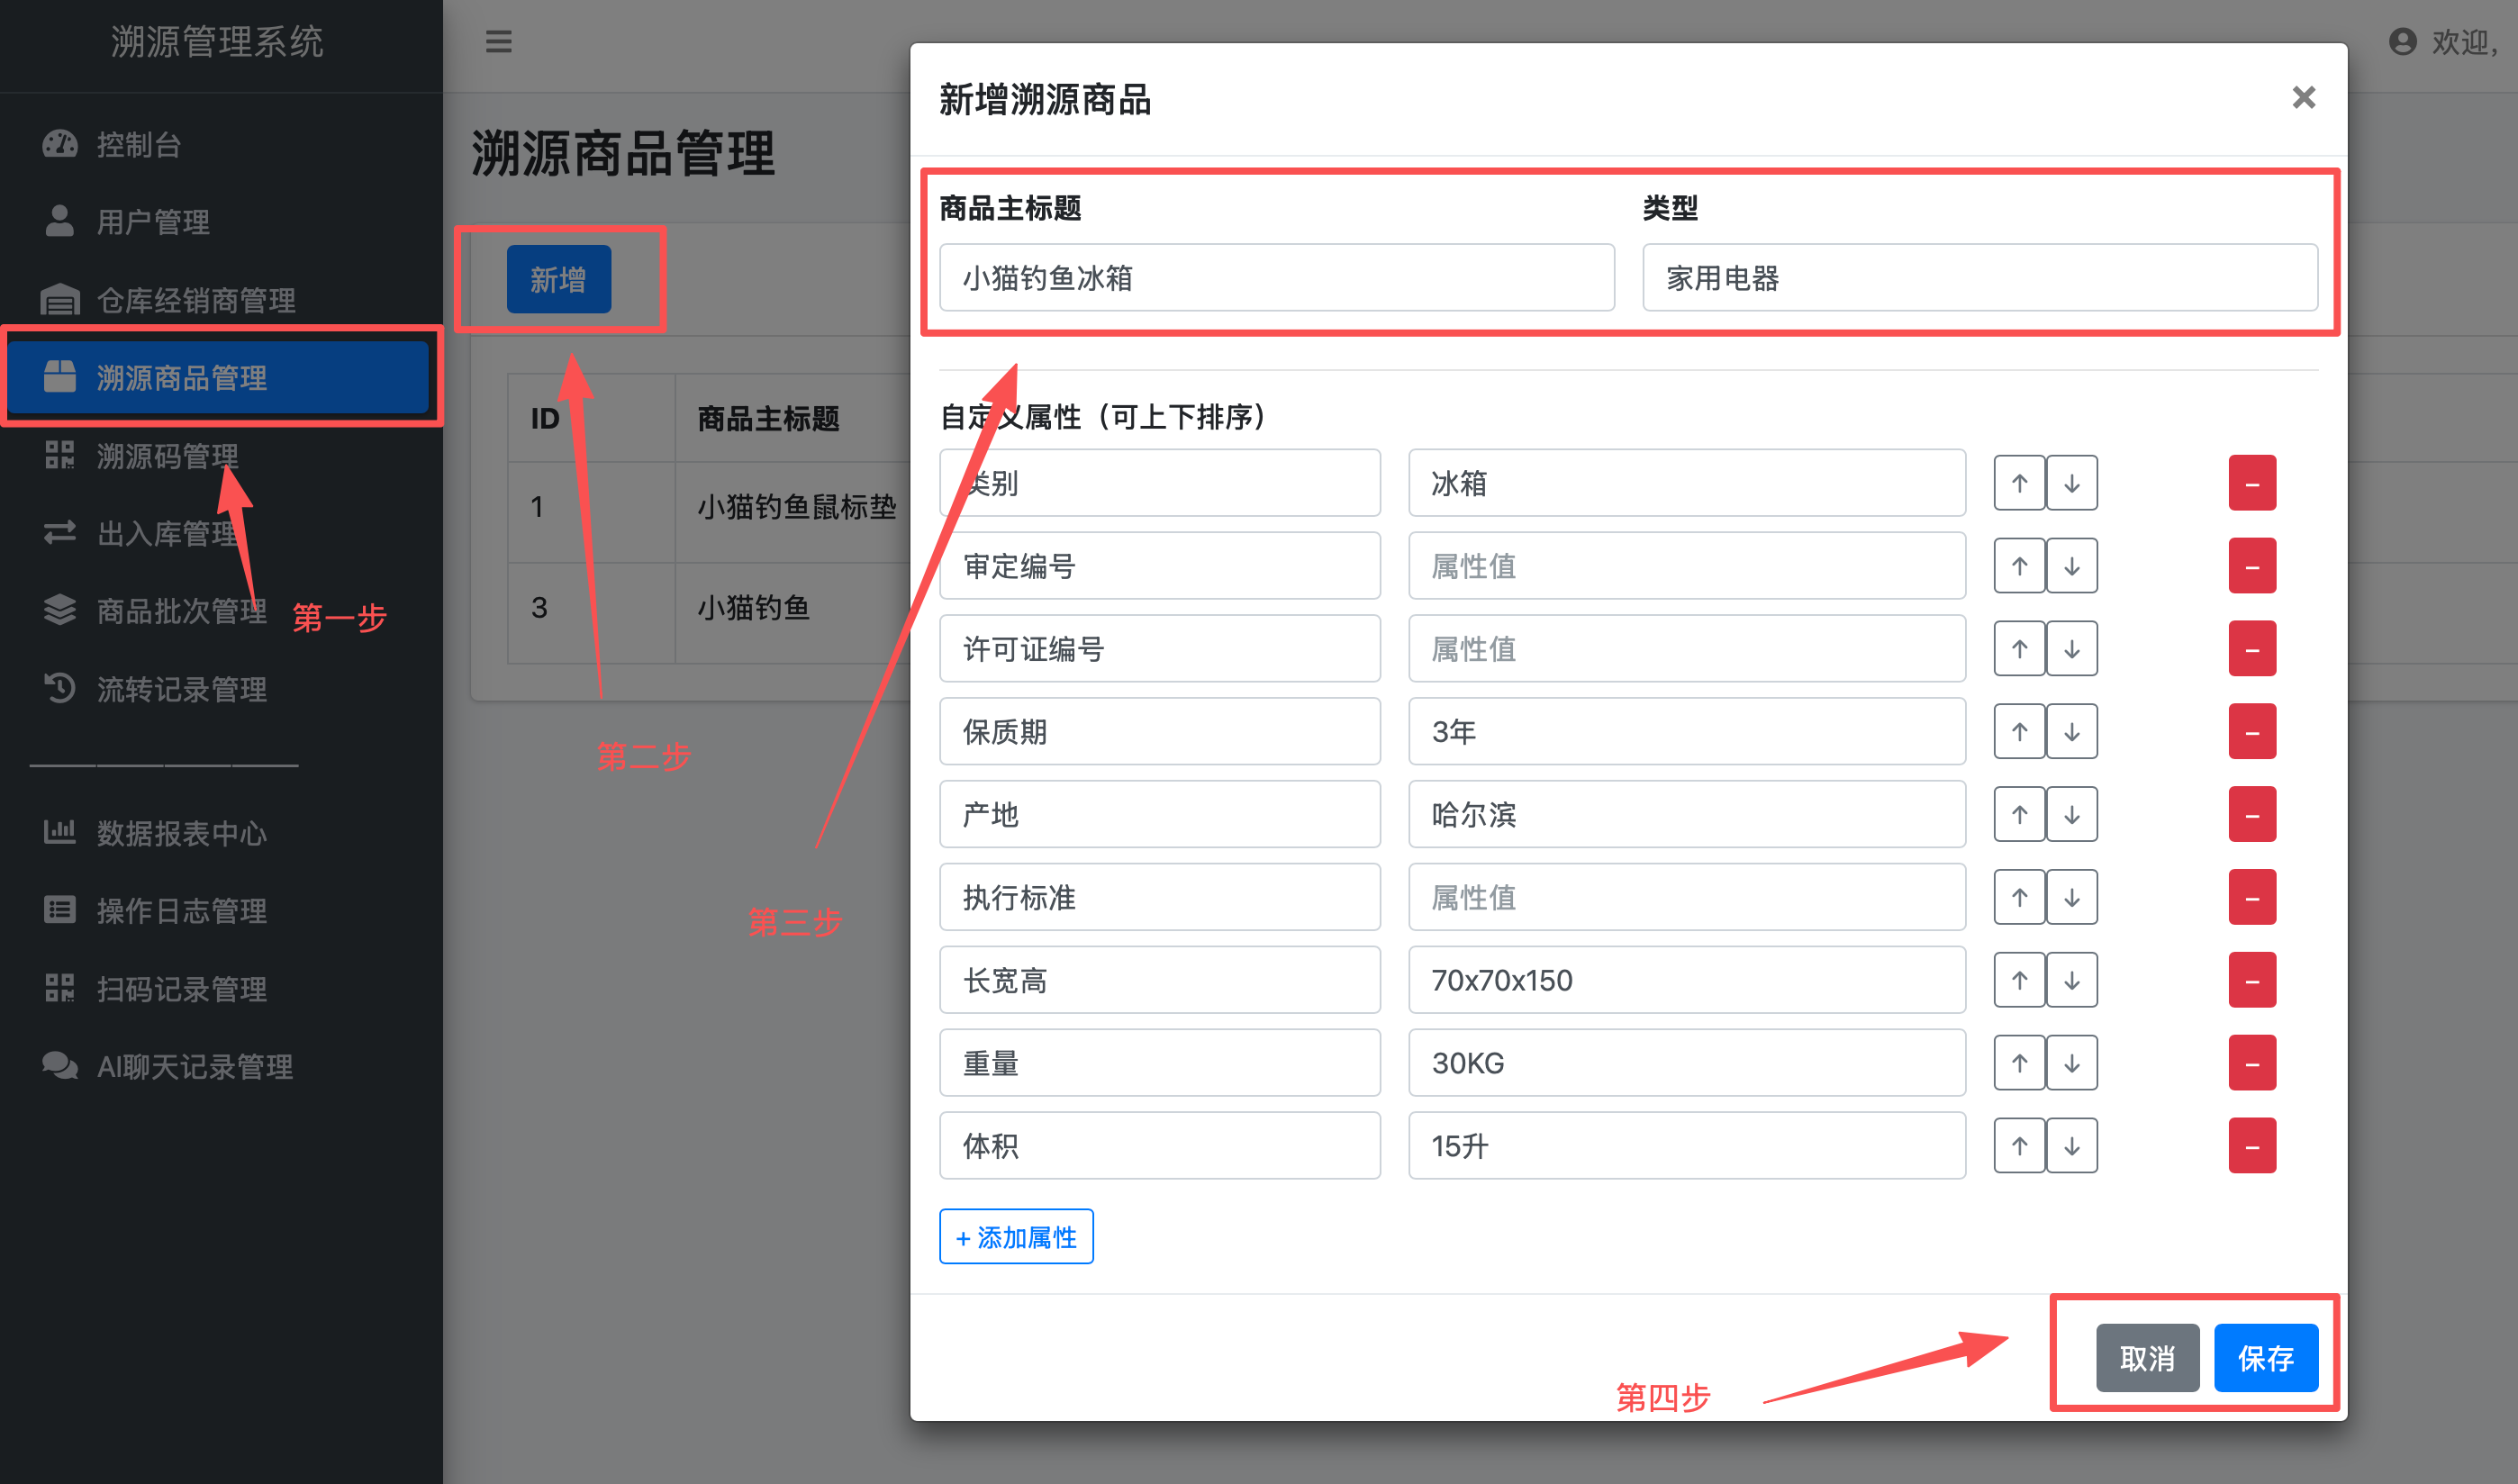
Task: Click the value field containing 30KG
Action: pyautogui.click(x=1686, y=1064)
